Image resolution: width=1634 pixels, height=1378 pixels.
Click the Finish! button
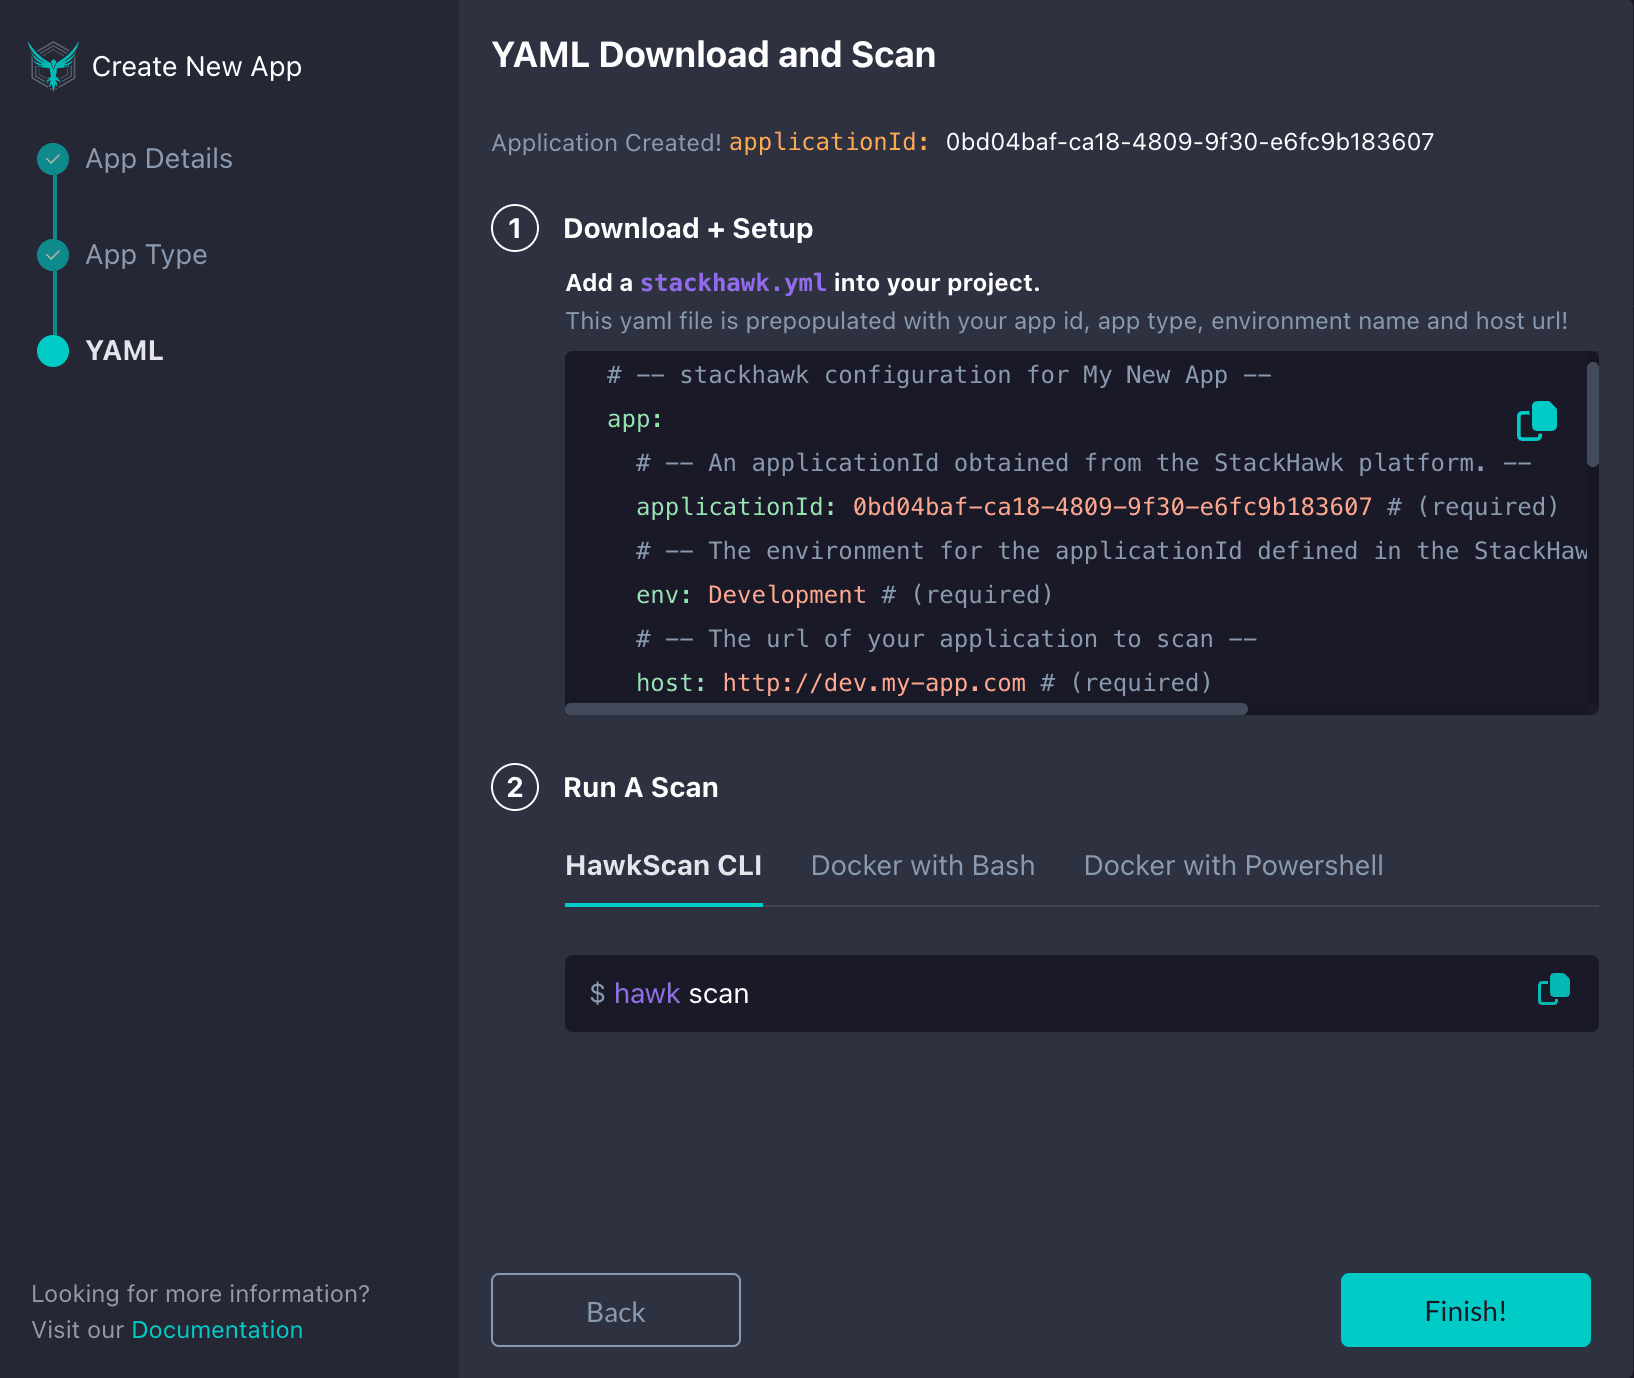(x=1466, y=1310)
